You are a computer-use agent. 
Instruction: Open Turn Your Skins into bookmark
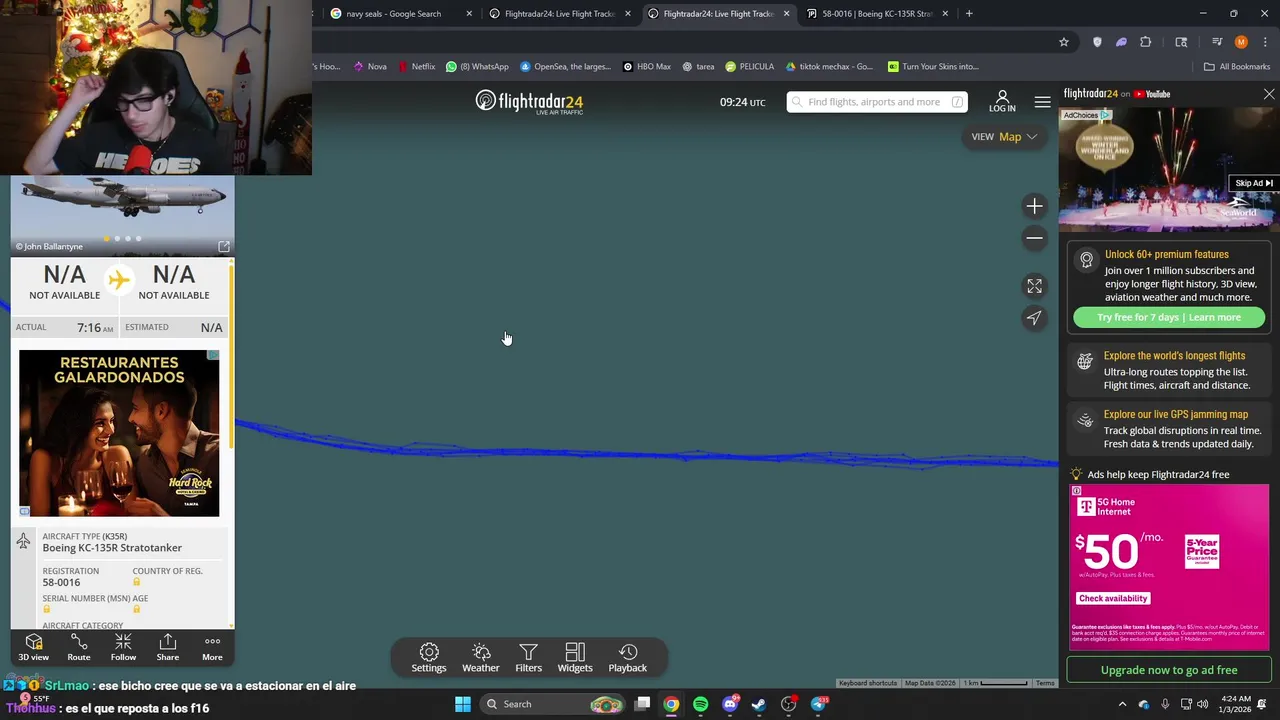932,67
